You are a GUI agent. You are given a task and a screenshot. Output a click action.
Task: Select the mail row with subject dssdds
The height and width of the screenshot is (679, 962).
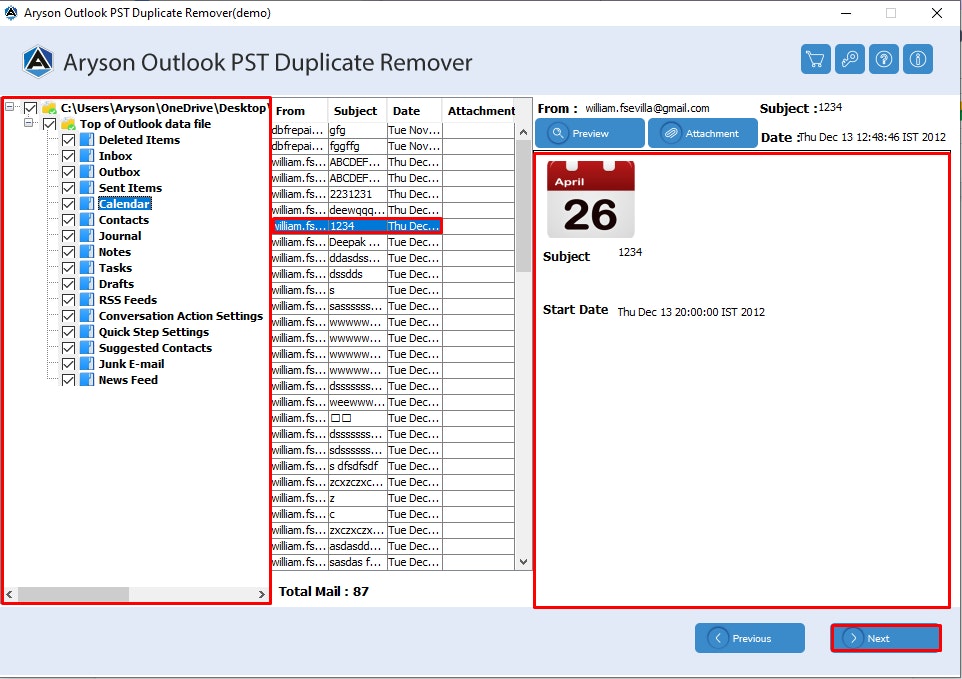point(393,274)
